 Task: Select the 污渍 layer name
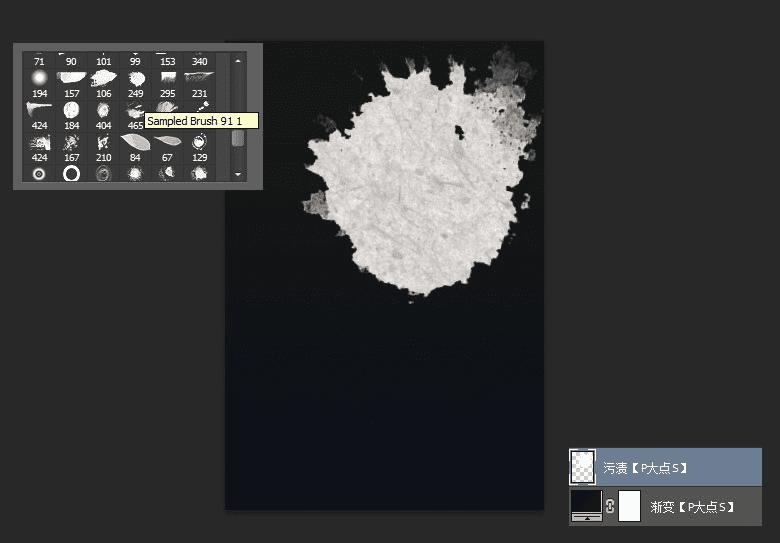(644, 468)
